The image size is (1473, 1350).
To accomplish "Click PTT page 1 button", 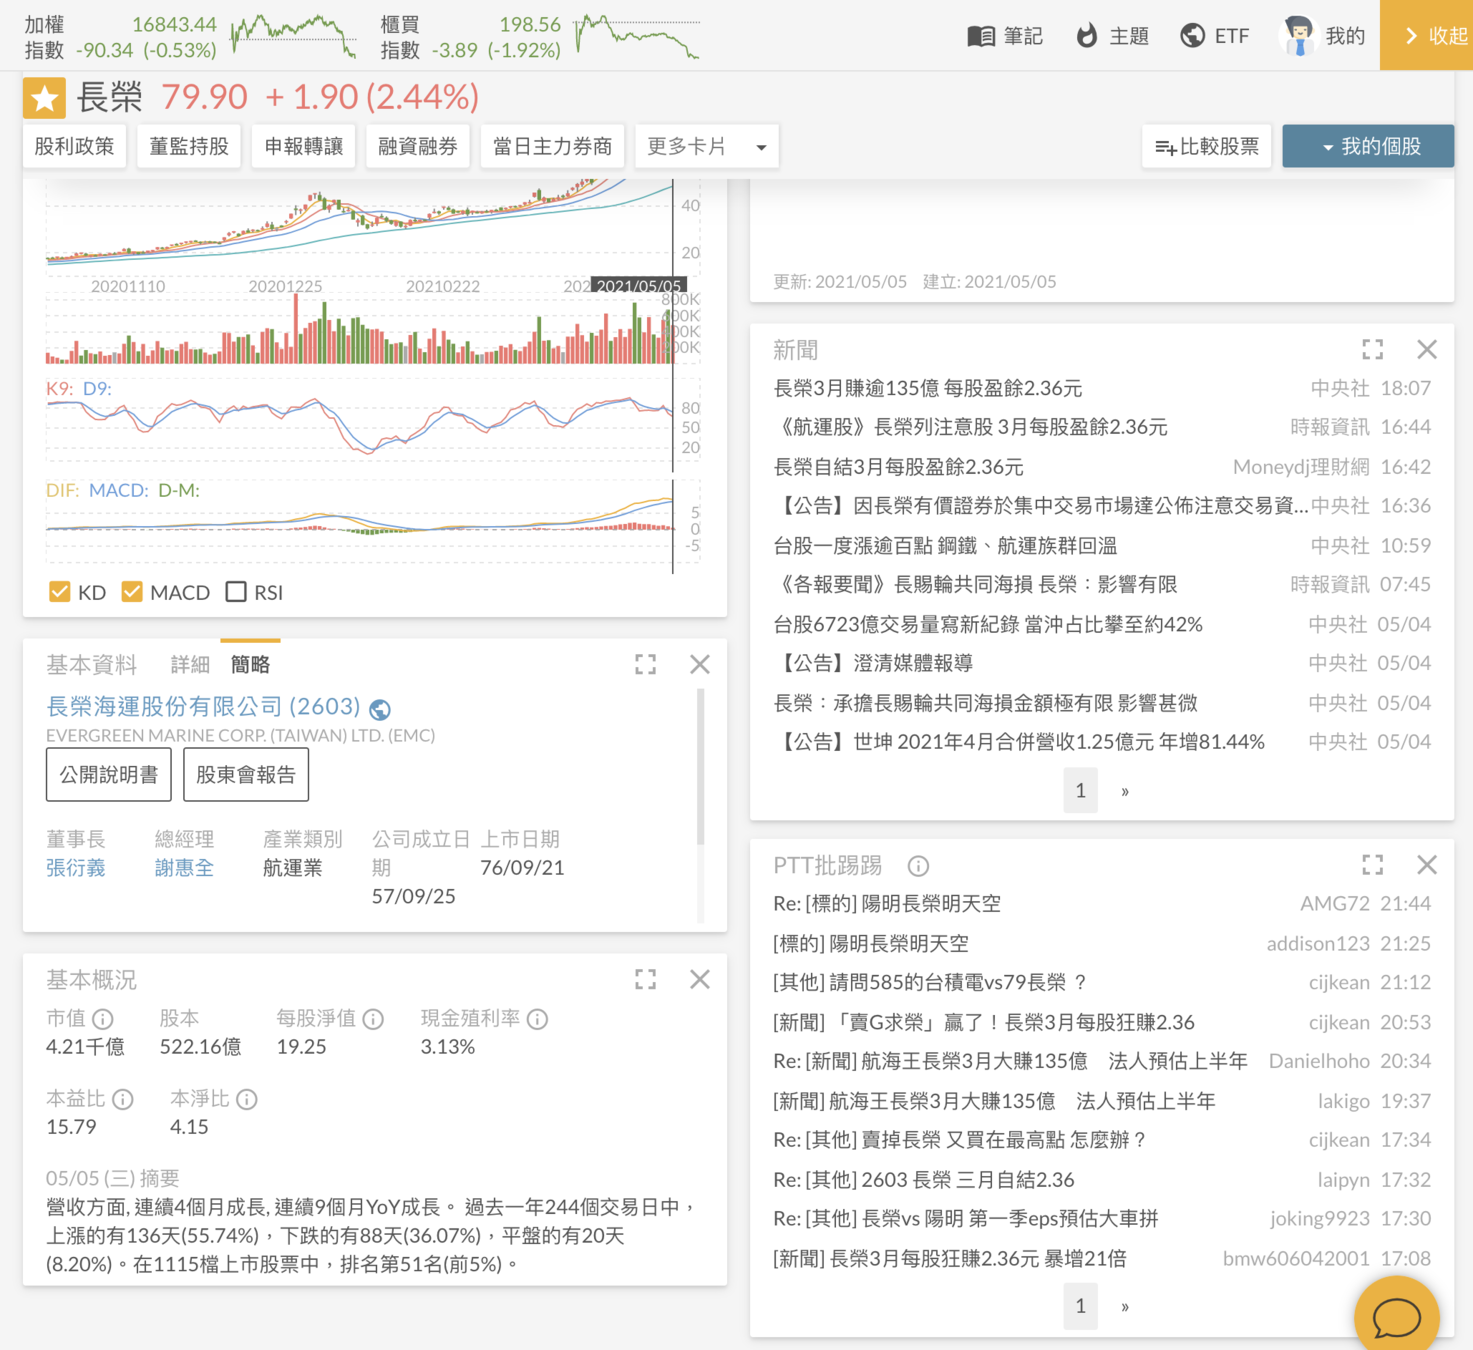I will (x=1080, y=1306).
